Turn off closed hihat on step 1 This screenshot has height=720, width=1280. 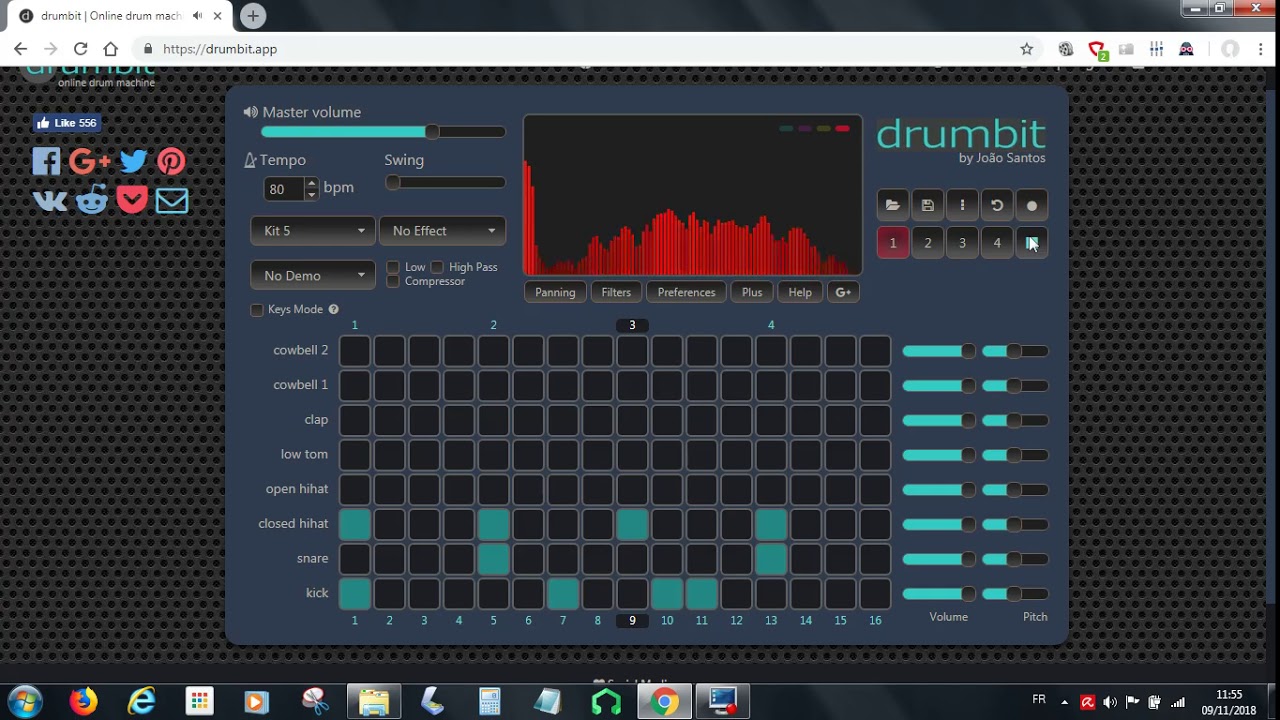coord(355,524)
